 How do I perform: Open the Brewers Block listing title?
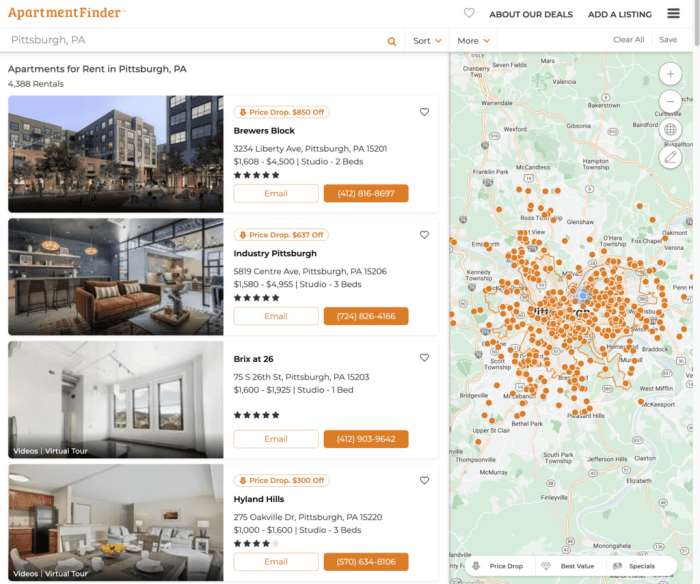(x=264, y=131)
